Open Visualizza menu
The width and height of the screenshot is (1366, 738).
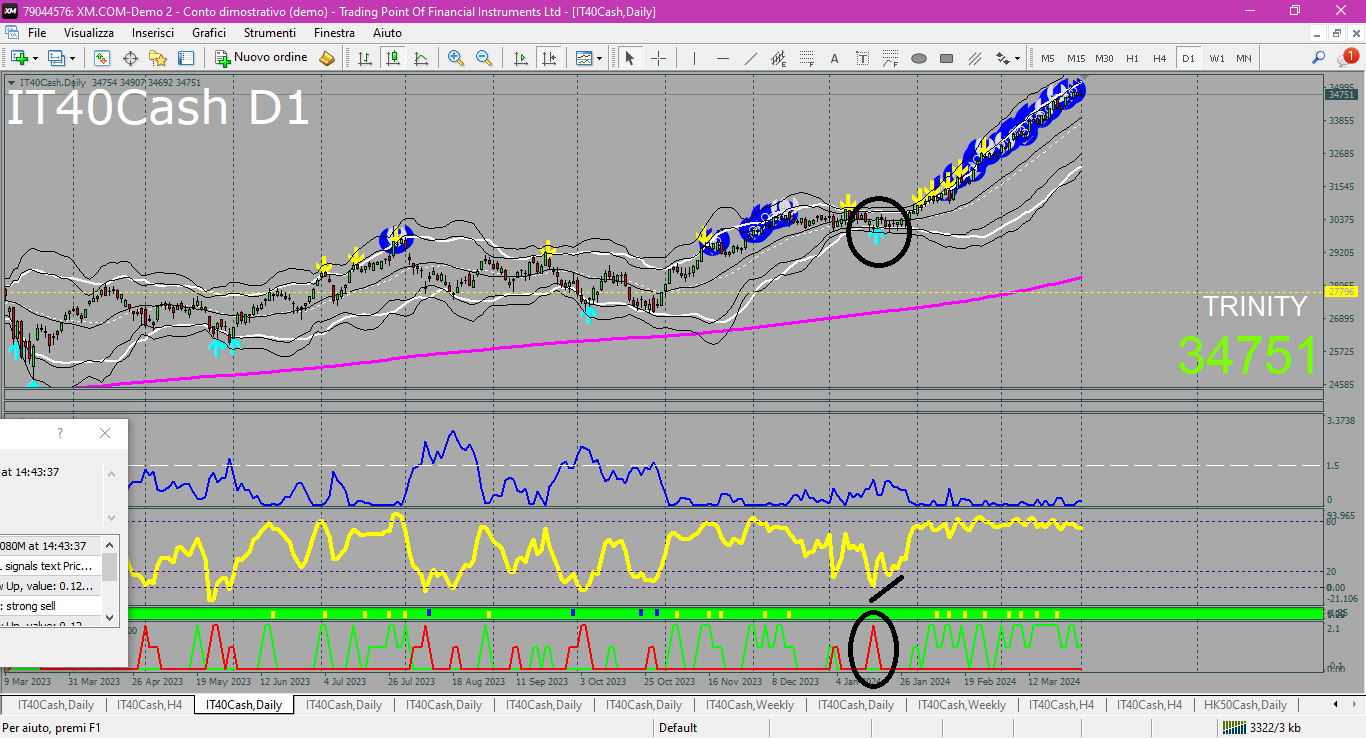tap(89, 33)
